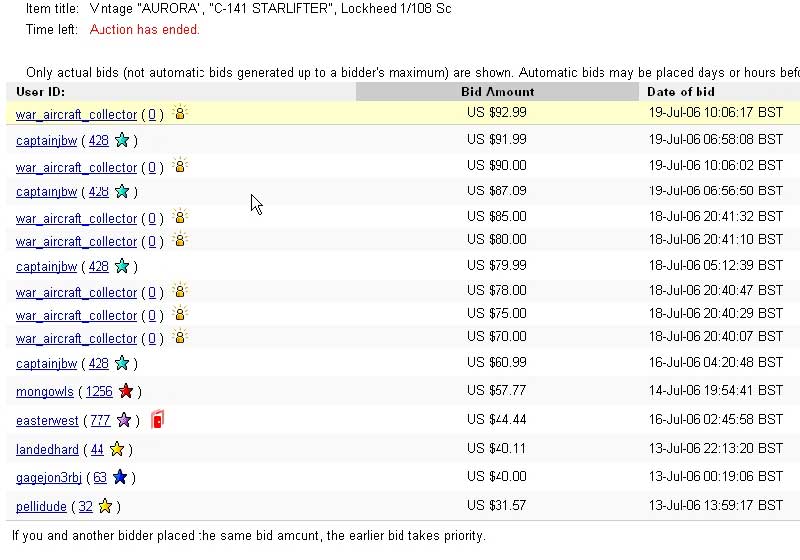Select the bid amount US $40.00
This screenshot has height=560, width=800.
click(x=496, y=476)
